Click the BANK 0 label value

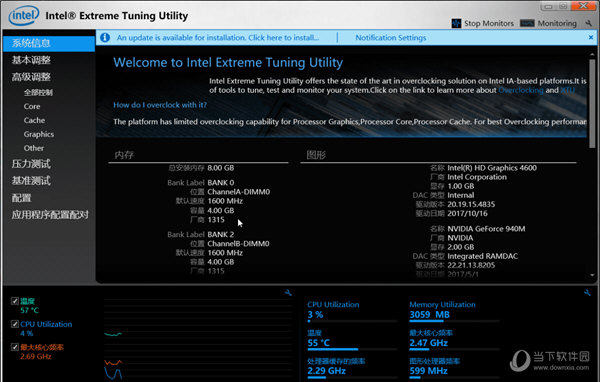click(221, 183)
